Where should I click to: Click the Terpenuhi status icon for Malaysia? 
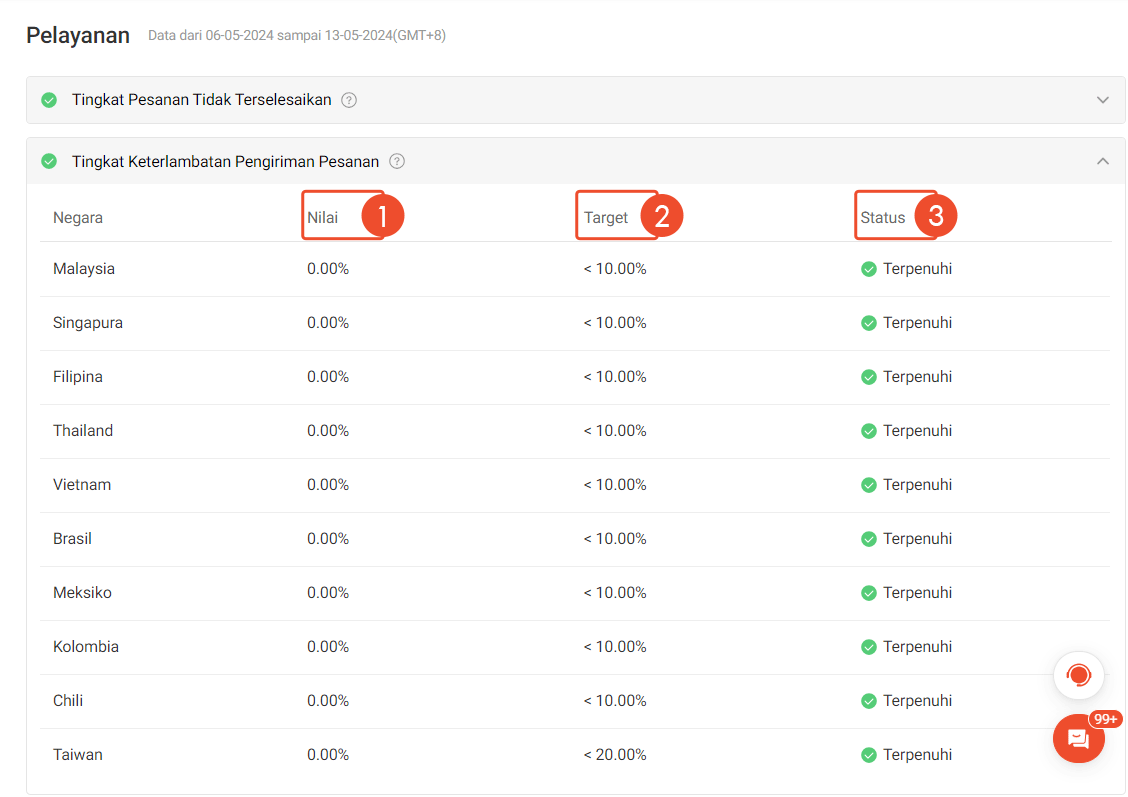pos(868,269)
